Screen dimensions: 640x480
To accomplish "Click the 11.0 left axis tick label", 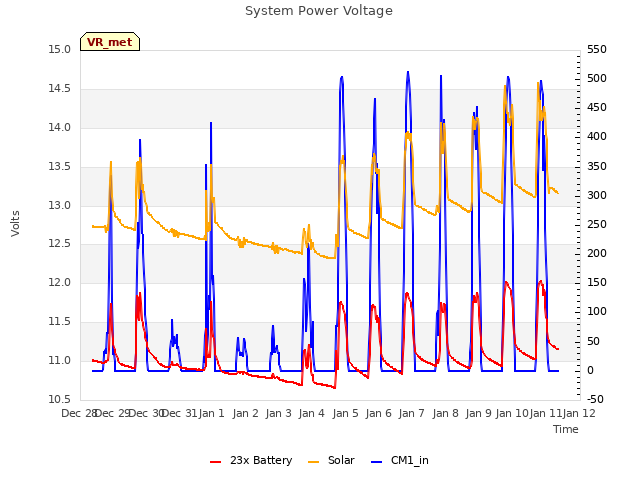I will 60,360.
